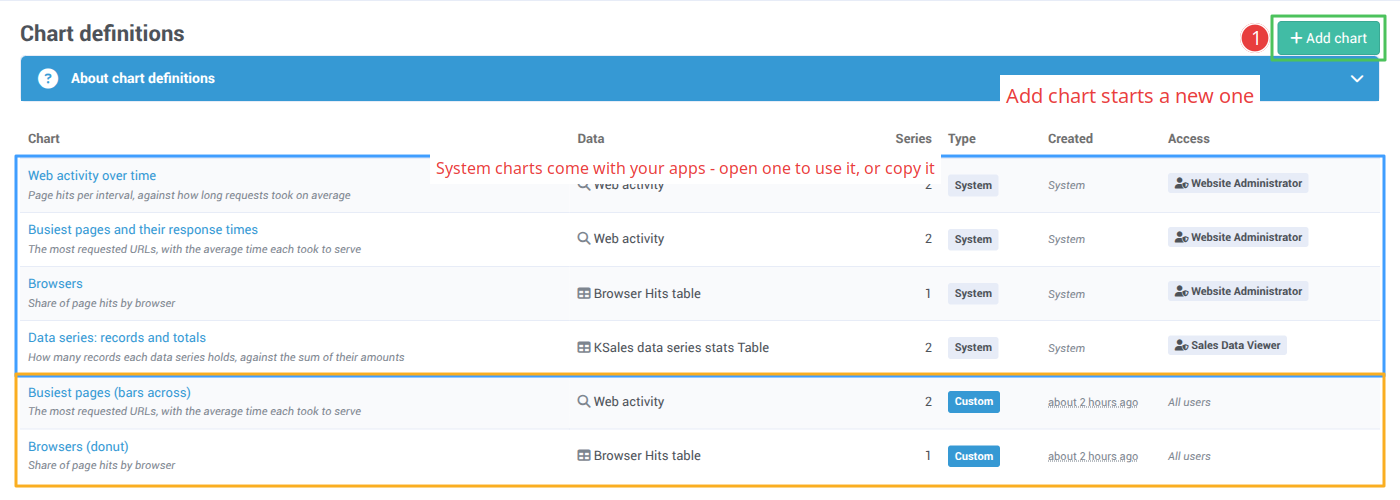Open the Browsers system chart
1400x500 pixels.
click(x=55, y=283)
